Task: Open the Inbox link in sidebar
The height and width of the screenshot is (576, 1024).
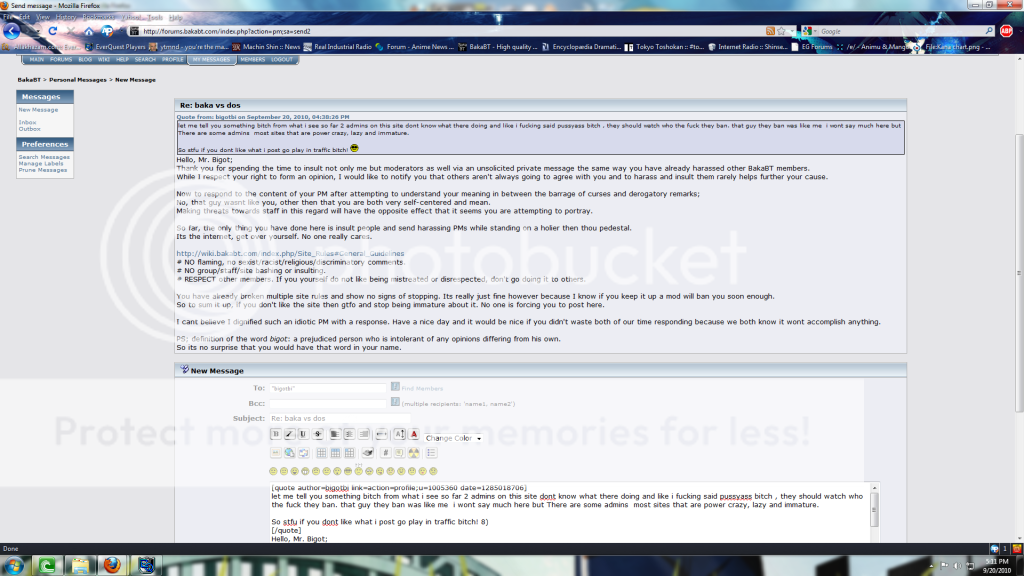Action: tap(27, 122)
